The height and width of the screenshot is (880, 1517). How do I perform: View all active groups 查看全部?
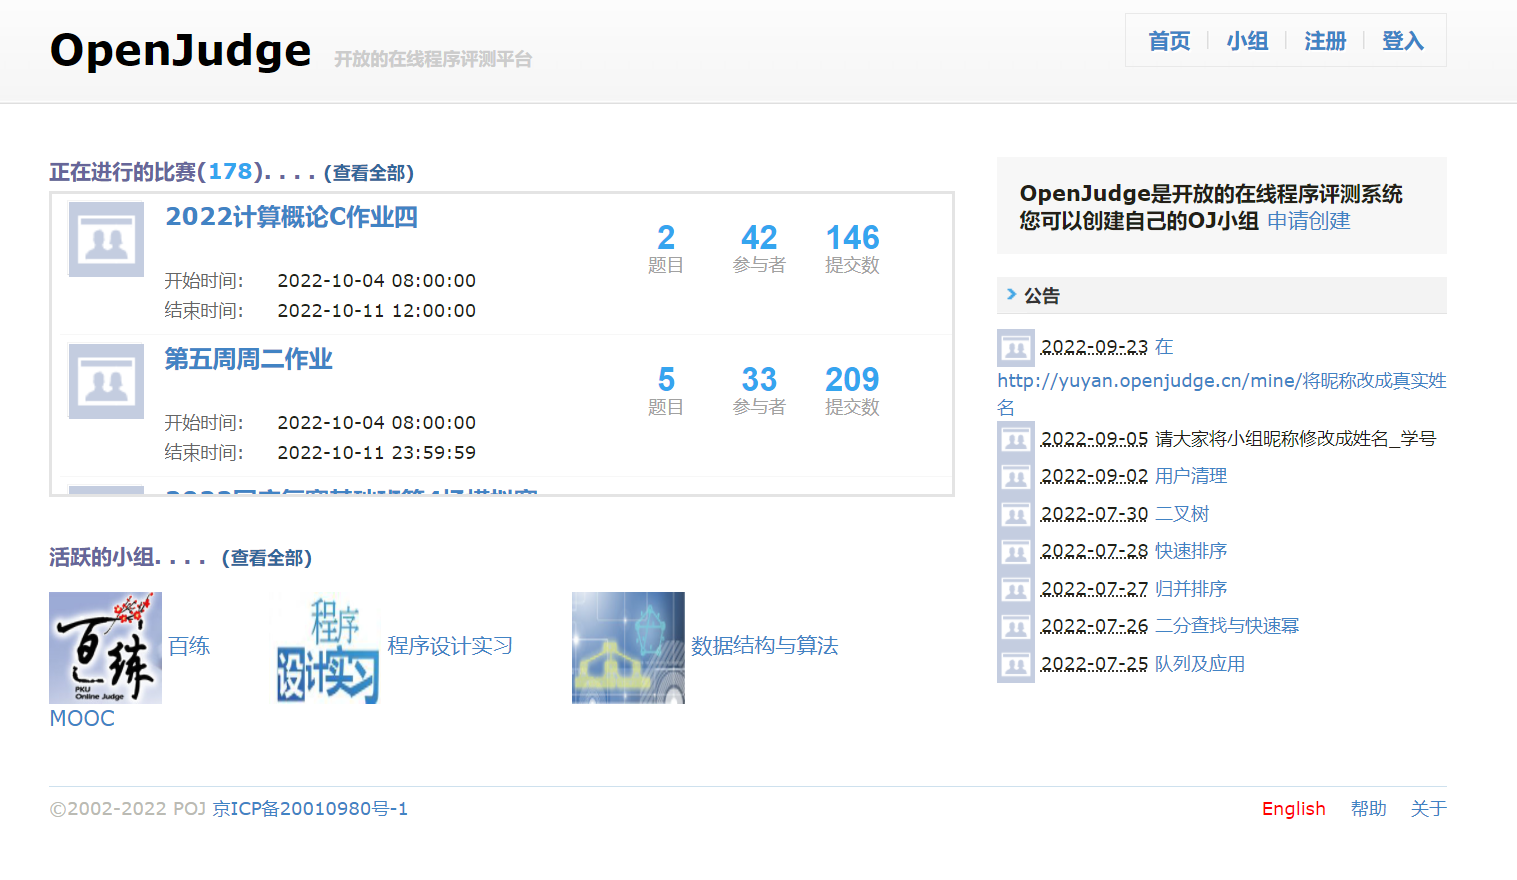click(x=267, y=558)
